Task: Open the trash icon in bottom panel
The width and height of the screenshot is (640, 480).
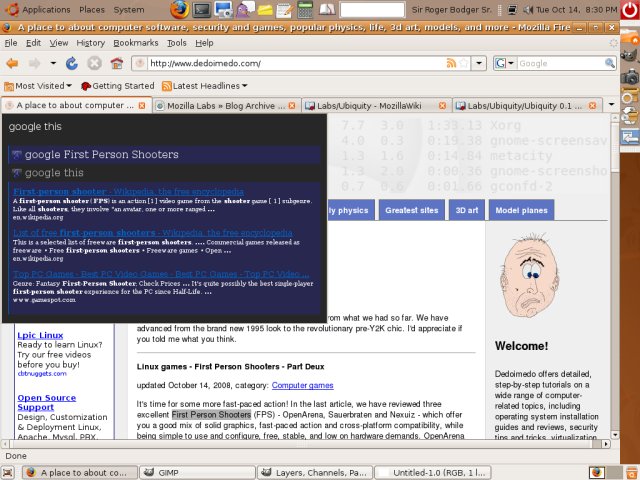Action: tap(631, 472)
